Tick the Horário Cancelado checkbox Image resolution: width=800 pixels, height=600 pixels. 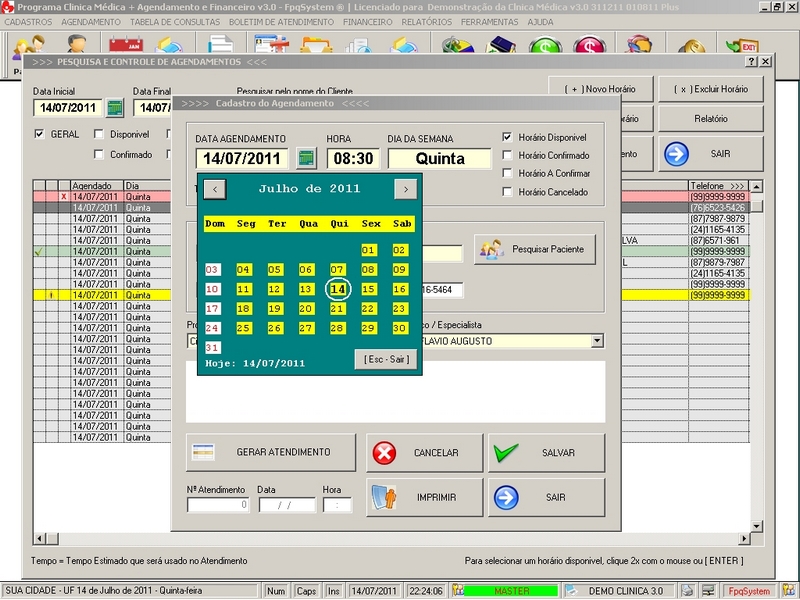click(x=508, y=192)
